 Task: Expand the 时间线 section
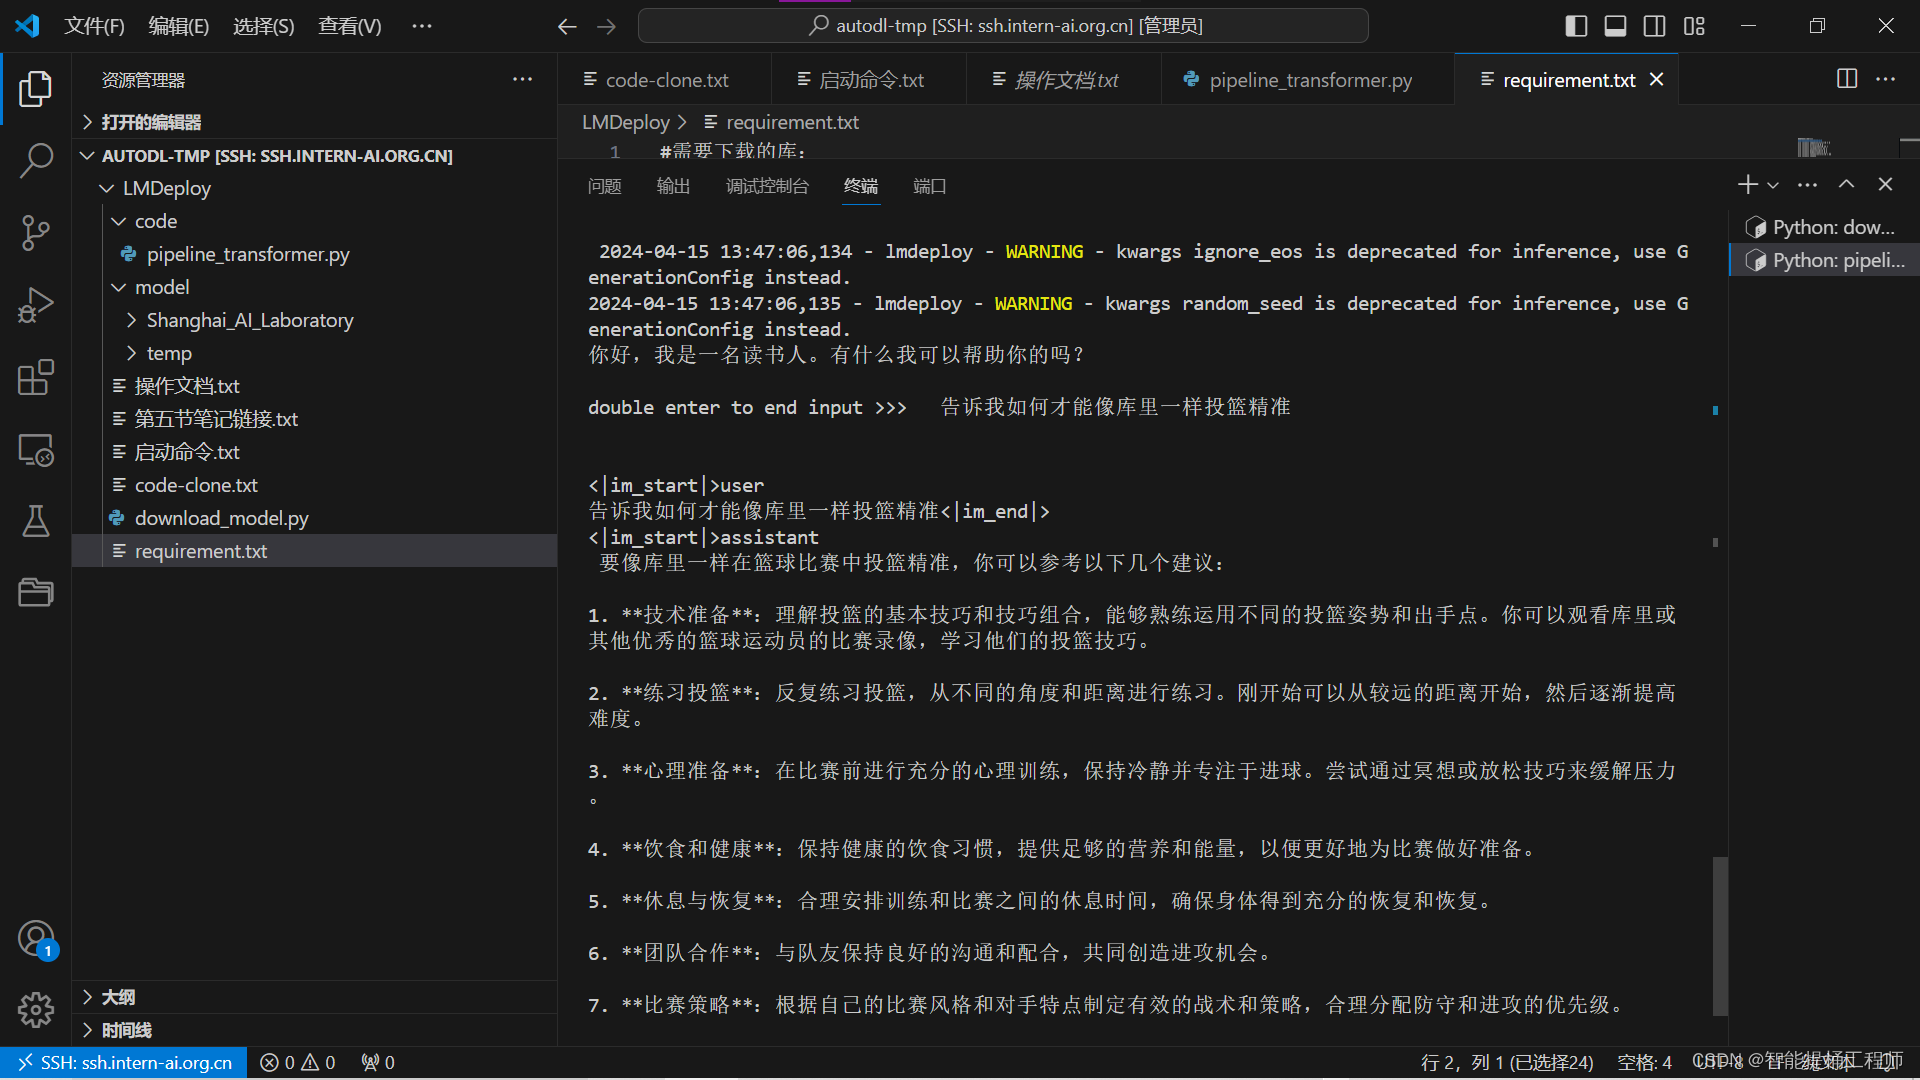tap(126, 1029)
